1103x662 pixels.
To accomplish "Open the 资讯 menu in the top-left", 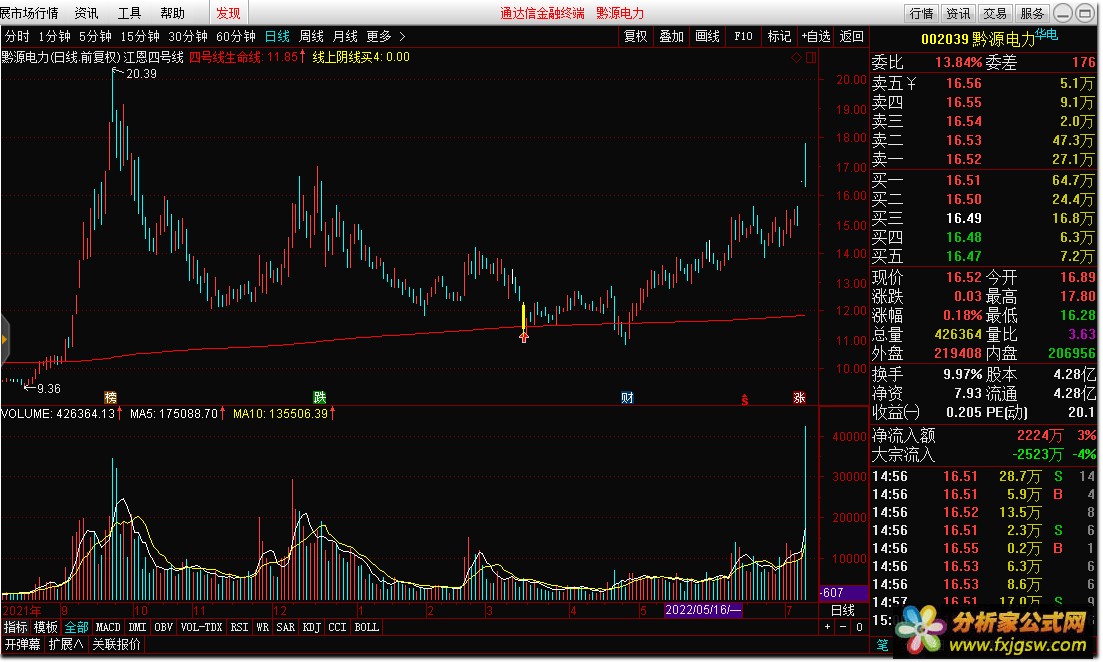I will tap(87, 13).
